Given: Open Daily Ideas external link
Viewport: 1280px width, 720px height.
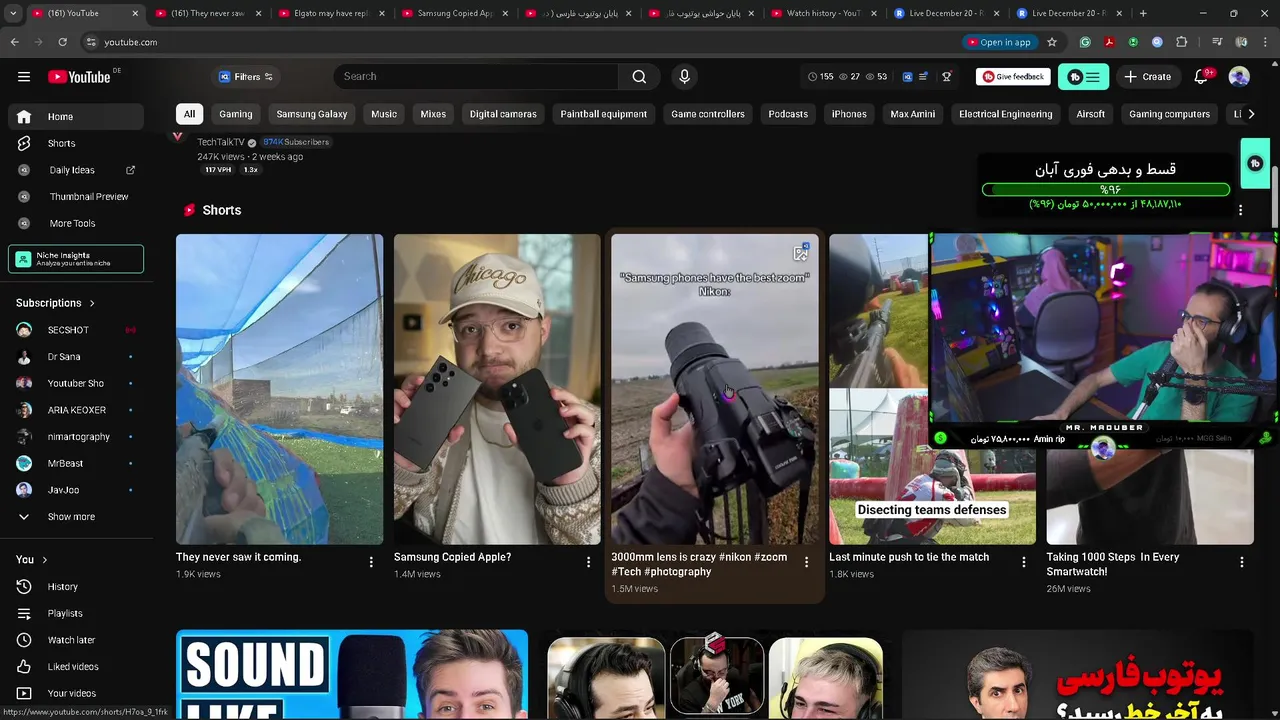Looking at the screenshot, I should (x=130, y=170).
